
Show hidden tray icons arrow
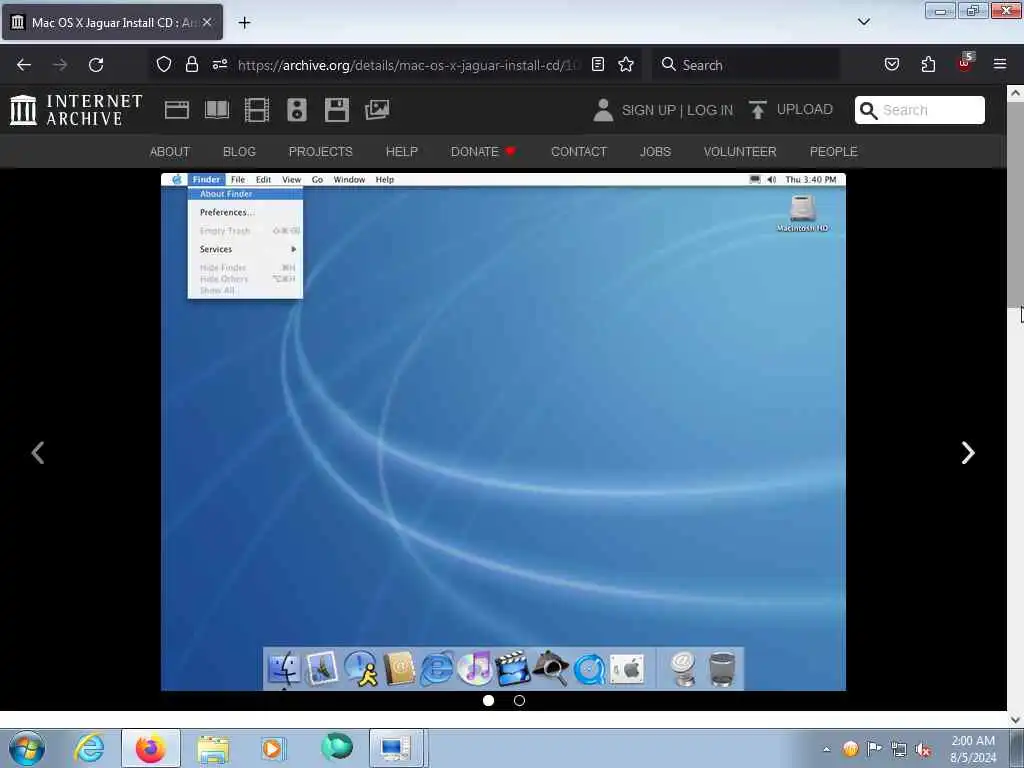[826, 749]
